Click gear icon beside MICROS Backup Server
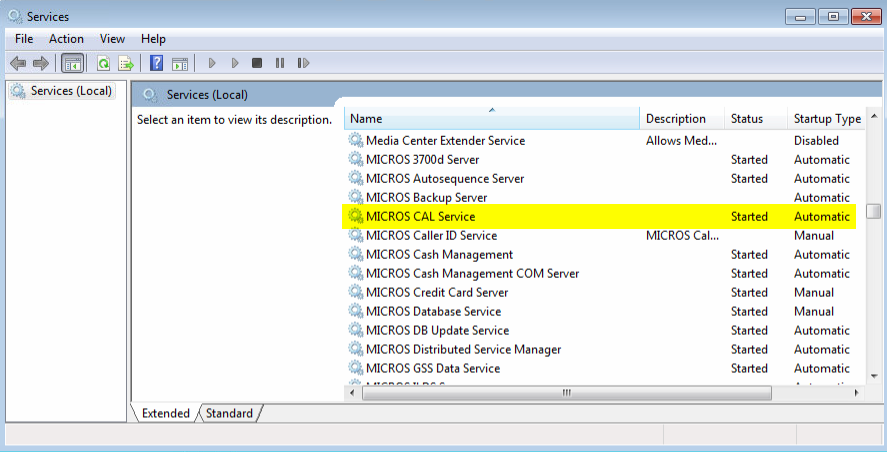 point(356,197)
